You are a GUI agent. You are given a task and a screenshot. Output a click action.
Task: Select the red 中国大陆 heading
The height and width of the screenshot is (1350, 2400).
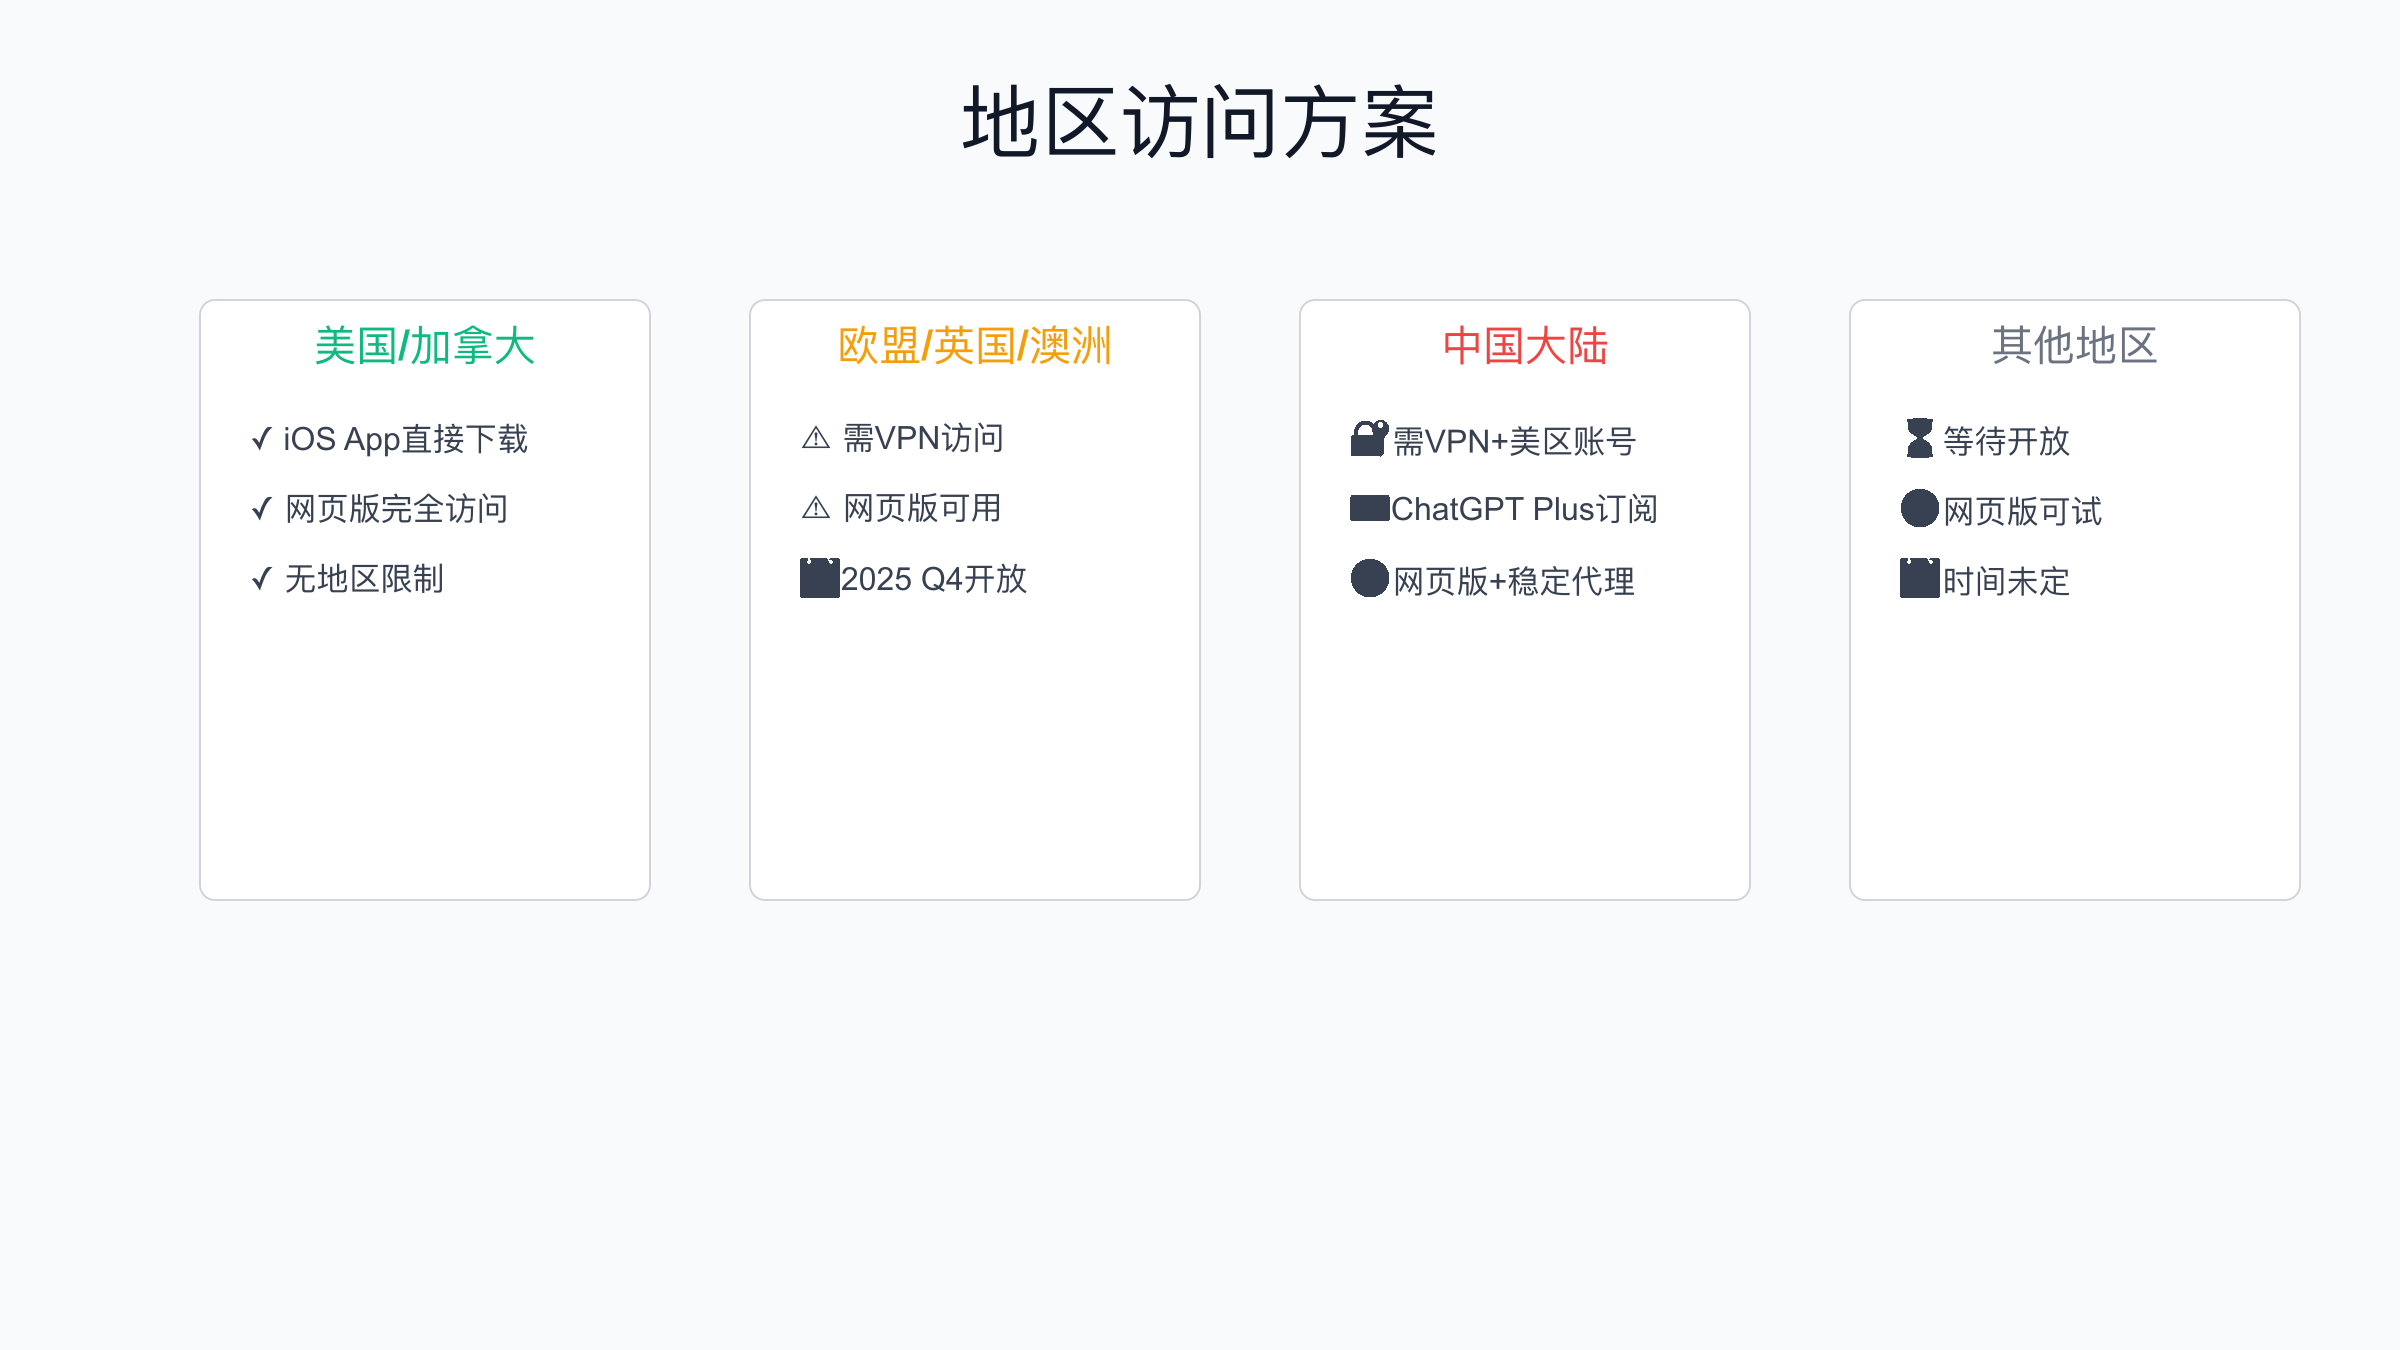1525,346
